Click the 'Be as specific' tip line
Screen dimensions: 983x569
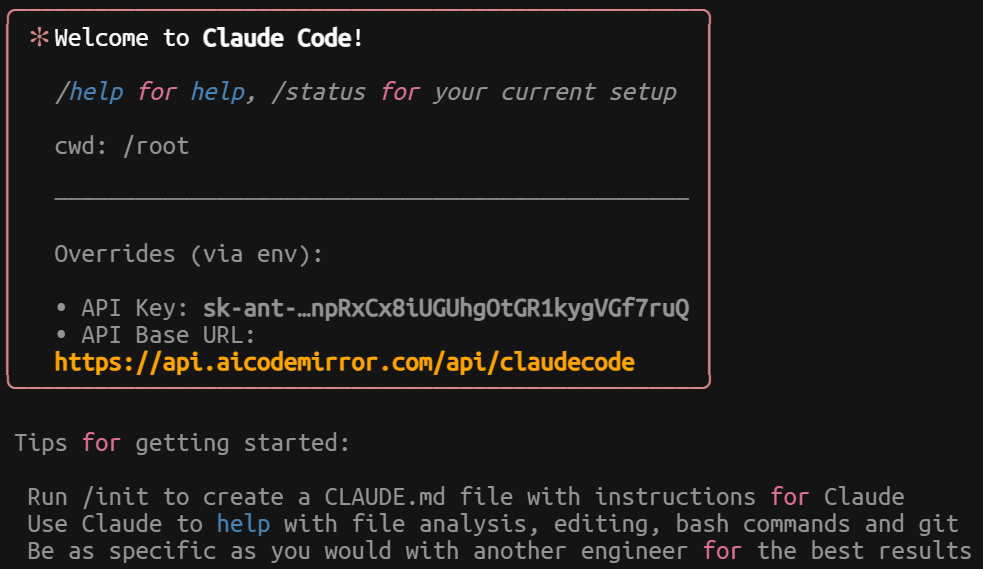pos(499,551)
